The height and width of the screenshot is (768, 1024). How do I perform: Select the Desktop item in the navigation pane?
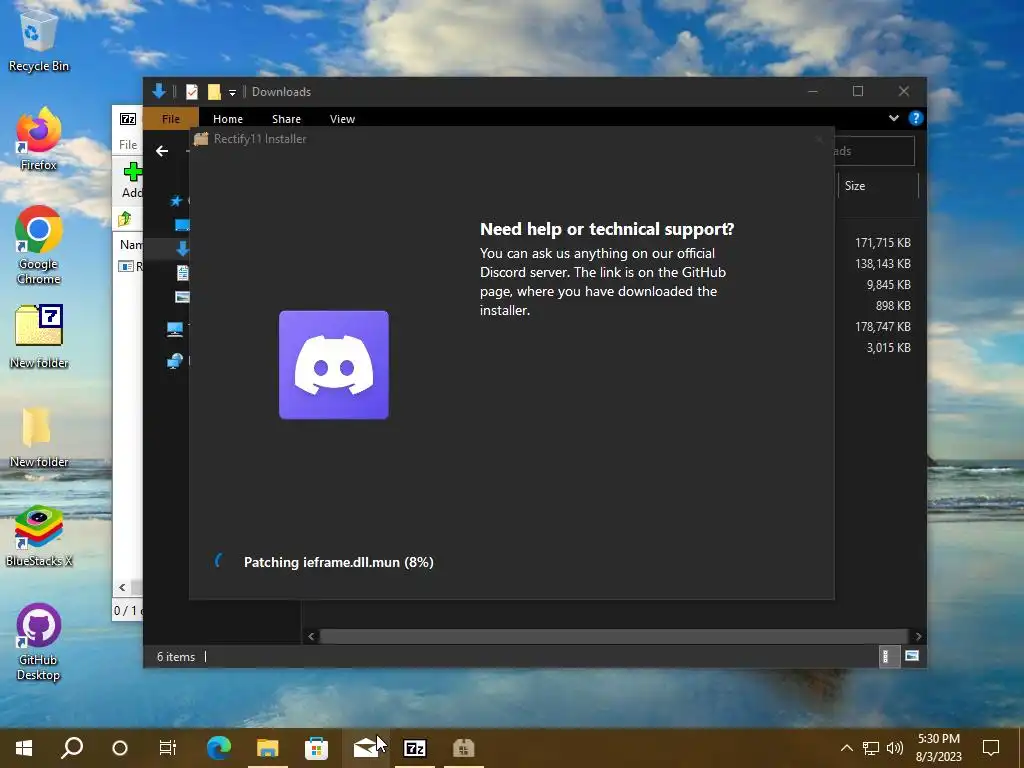pos(182,225)
